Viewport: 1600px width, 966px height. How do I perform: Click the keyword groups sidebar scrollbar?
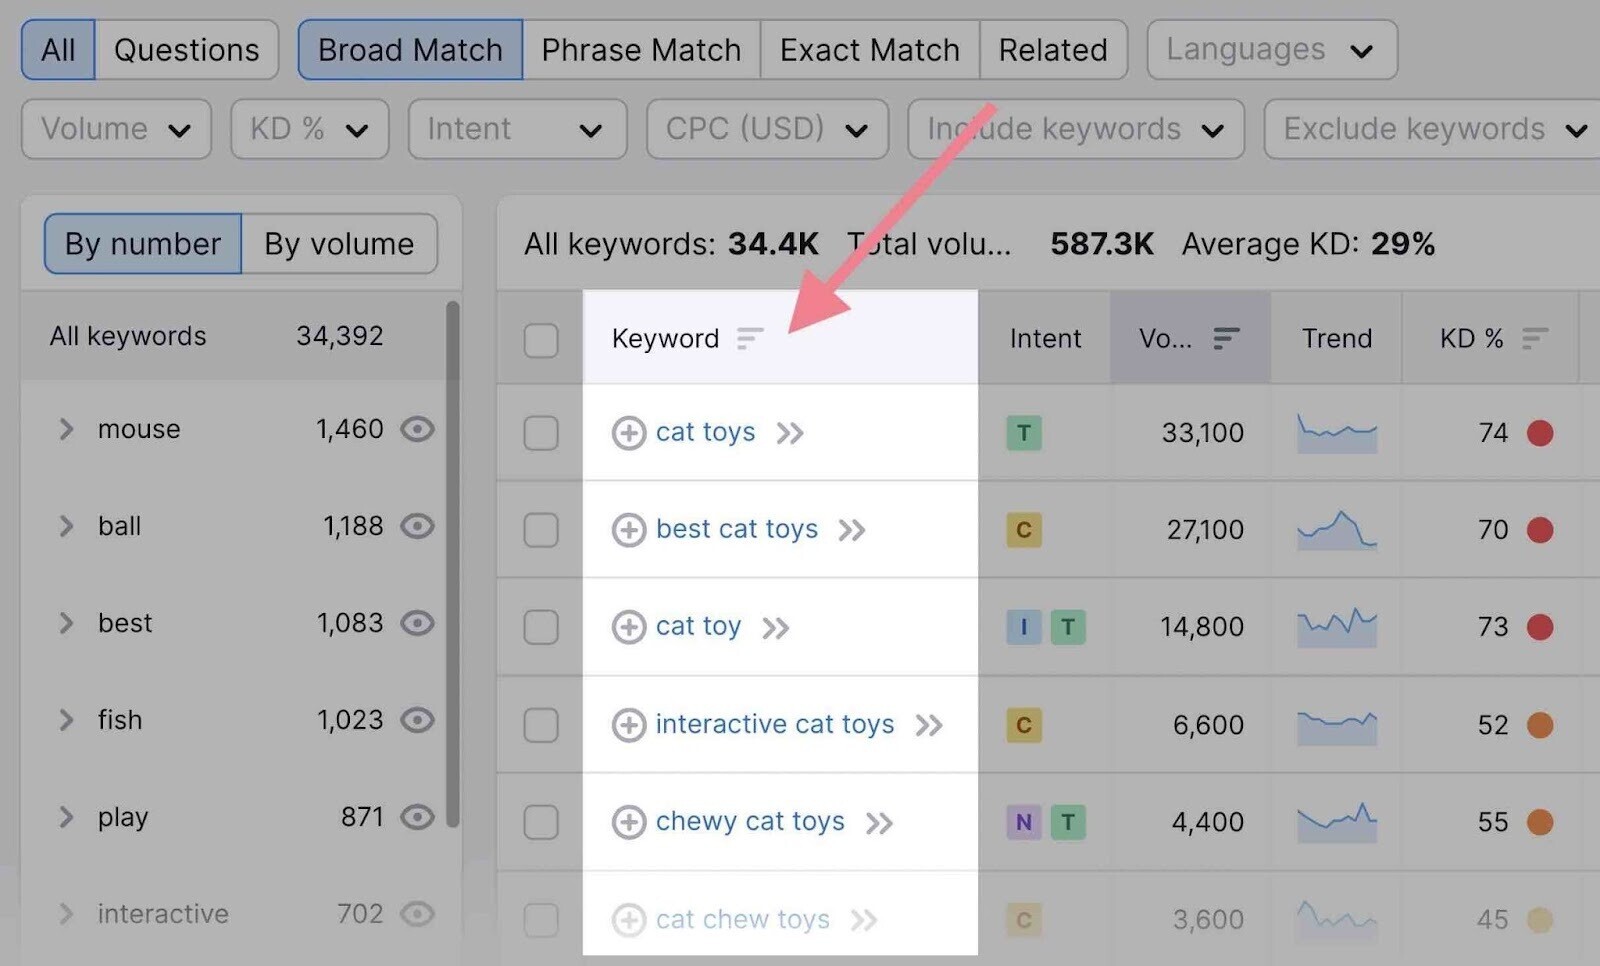(452, 560)
